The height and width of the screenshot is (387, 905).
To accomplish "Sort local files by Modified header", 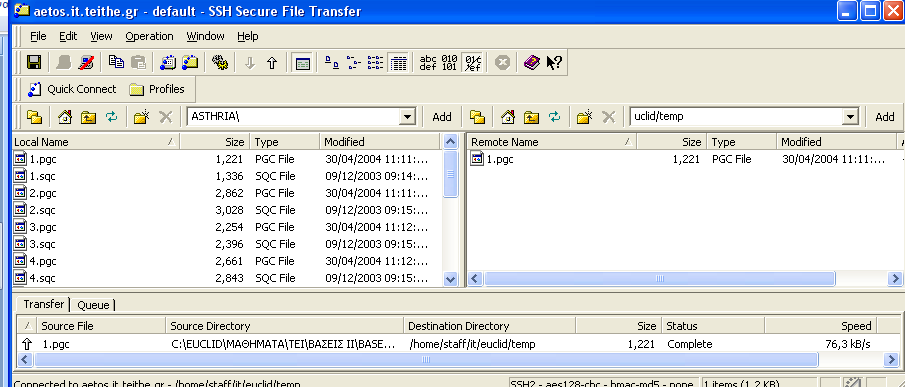I will [380, 142].
